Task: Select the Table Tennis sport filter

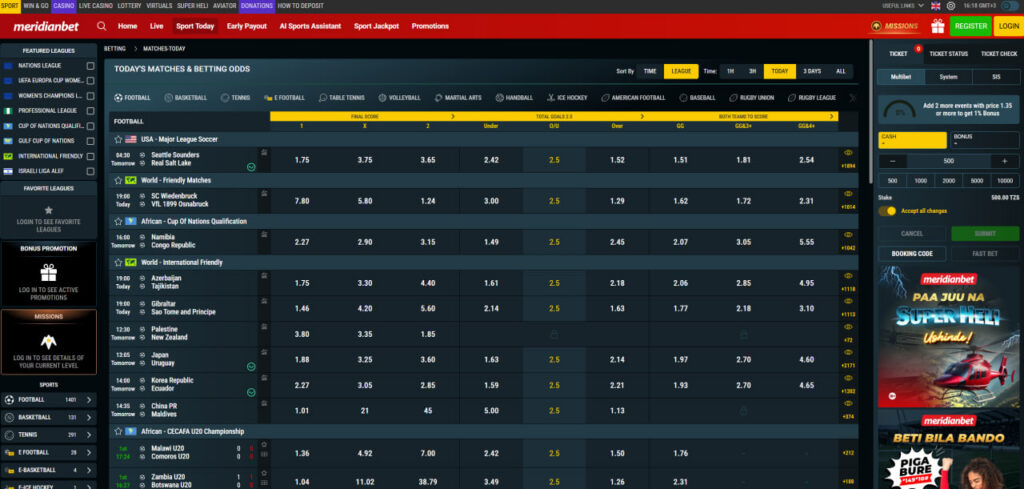Action: click(342, 98)
